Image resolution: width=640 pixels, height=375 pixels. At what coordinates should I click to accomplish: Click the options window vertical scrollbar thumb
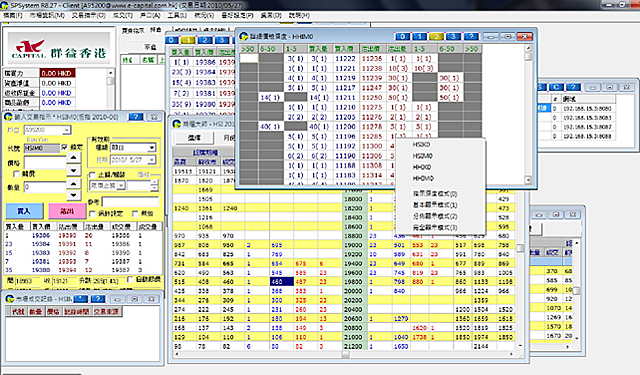click(520, 248)
